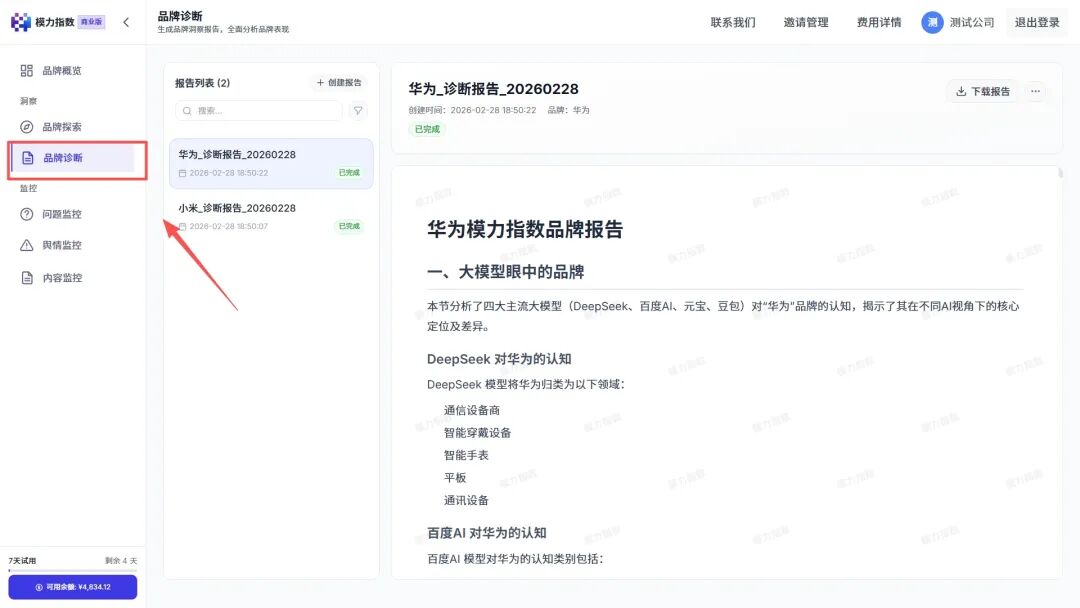Click 下载报告 to download the report
The image size is (1080, 608).
983,92
